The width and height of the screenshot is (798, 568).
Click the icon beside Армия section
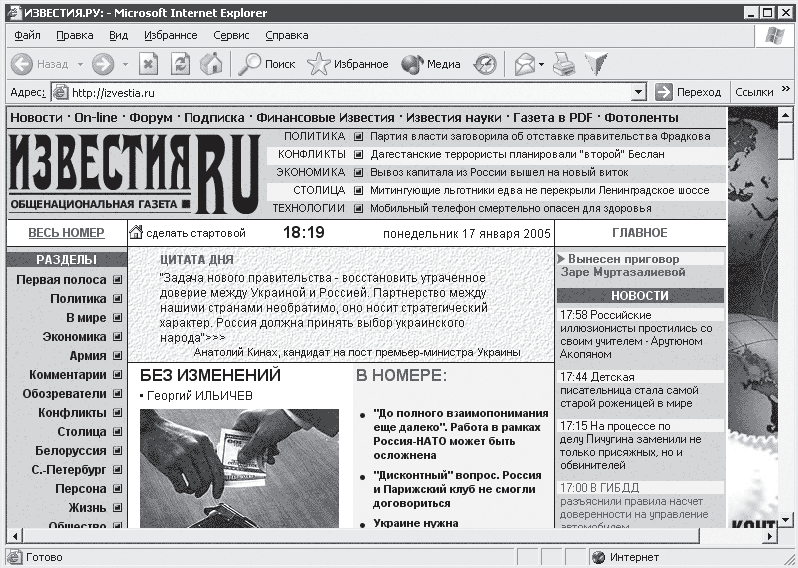(118, 355)
